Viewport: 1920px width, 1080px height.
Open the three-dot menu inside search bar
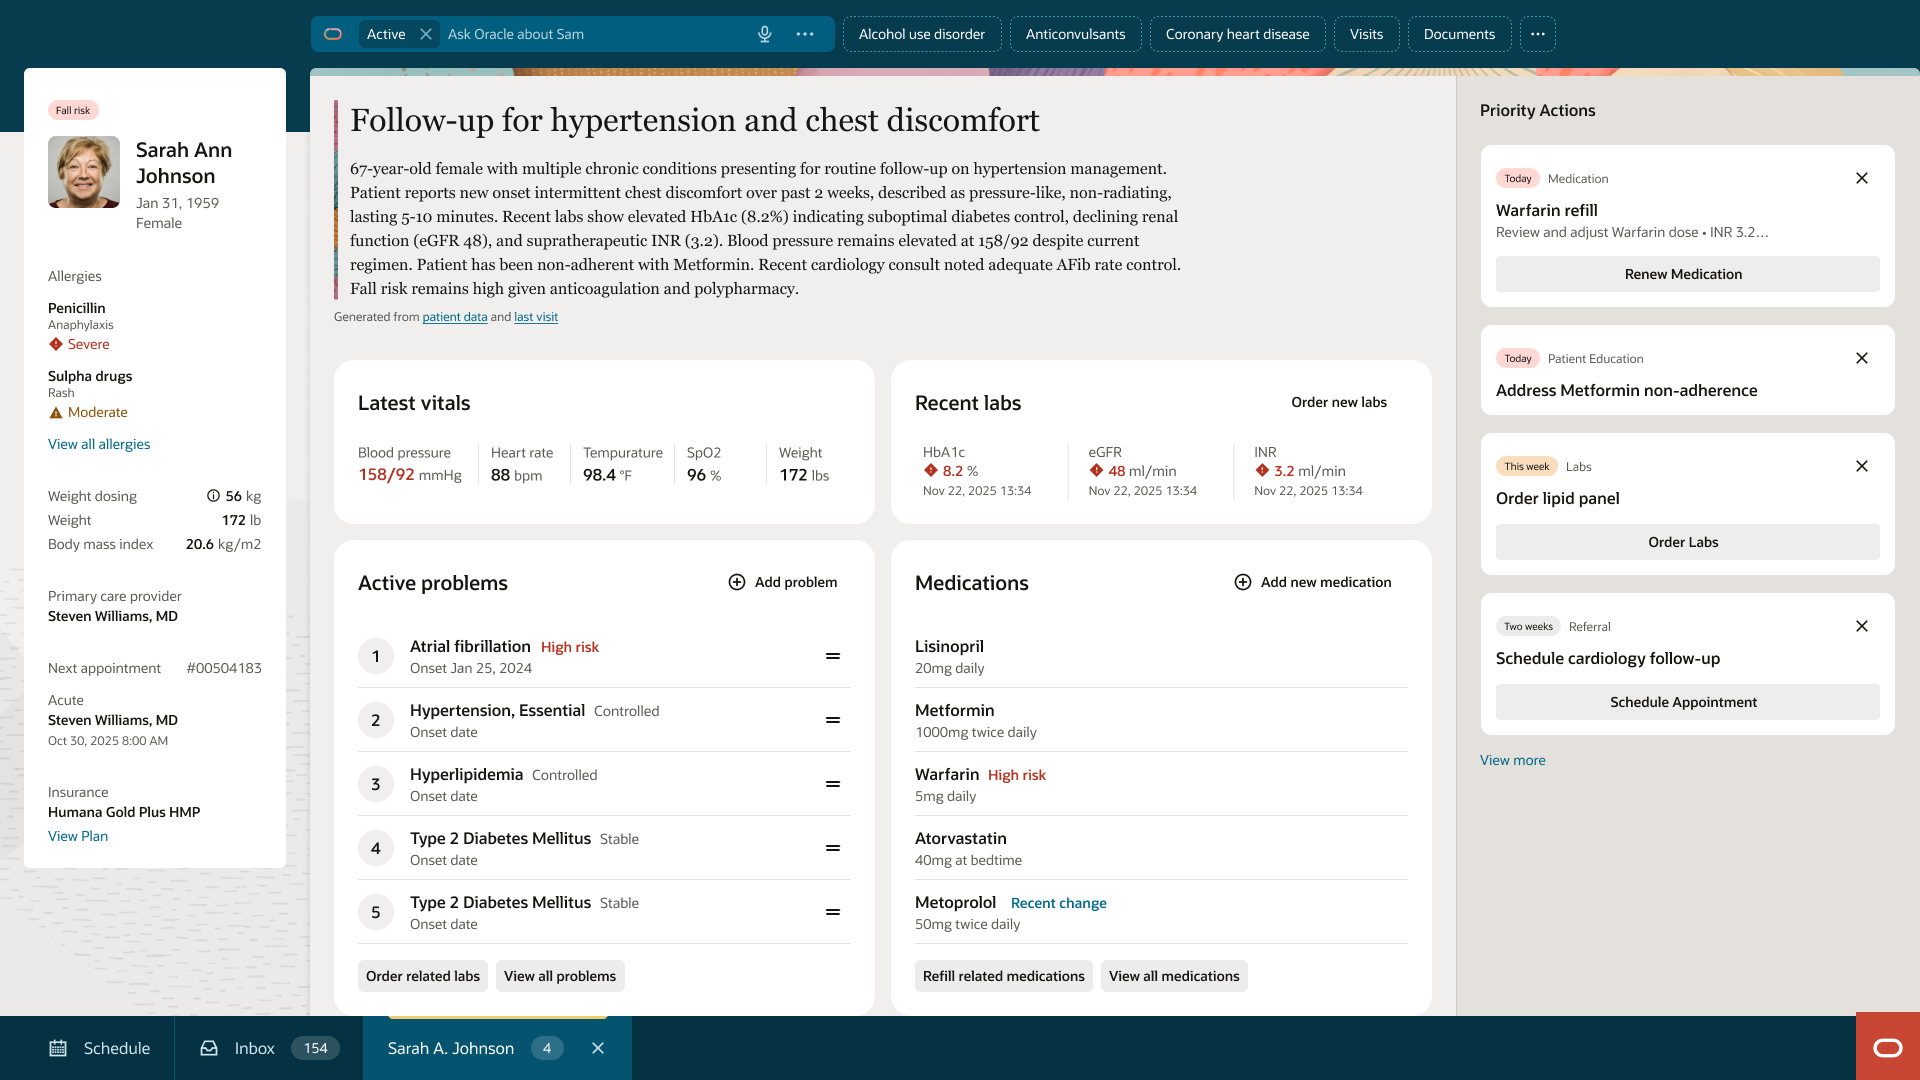pyautogui.click(x=805, y=34)
